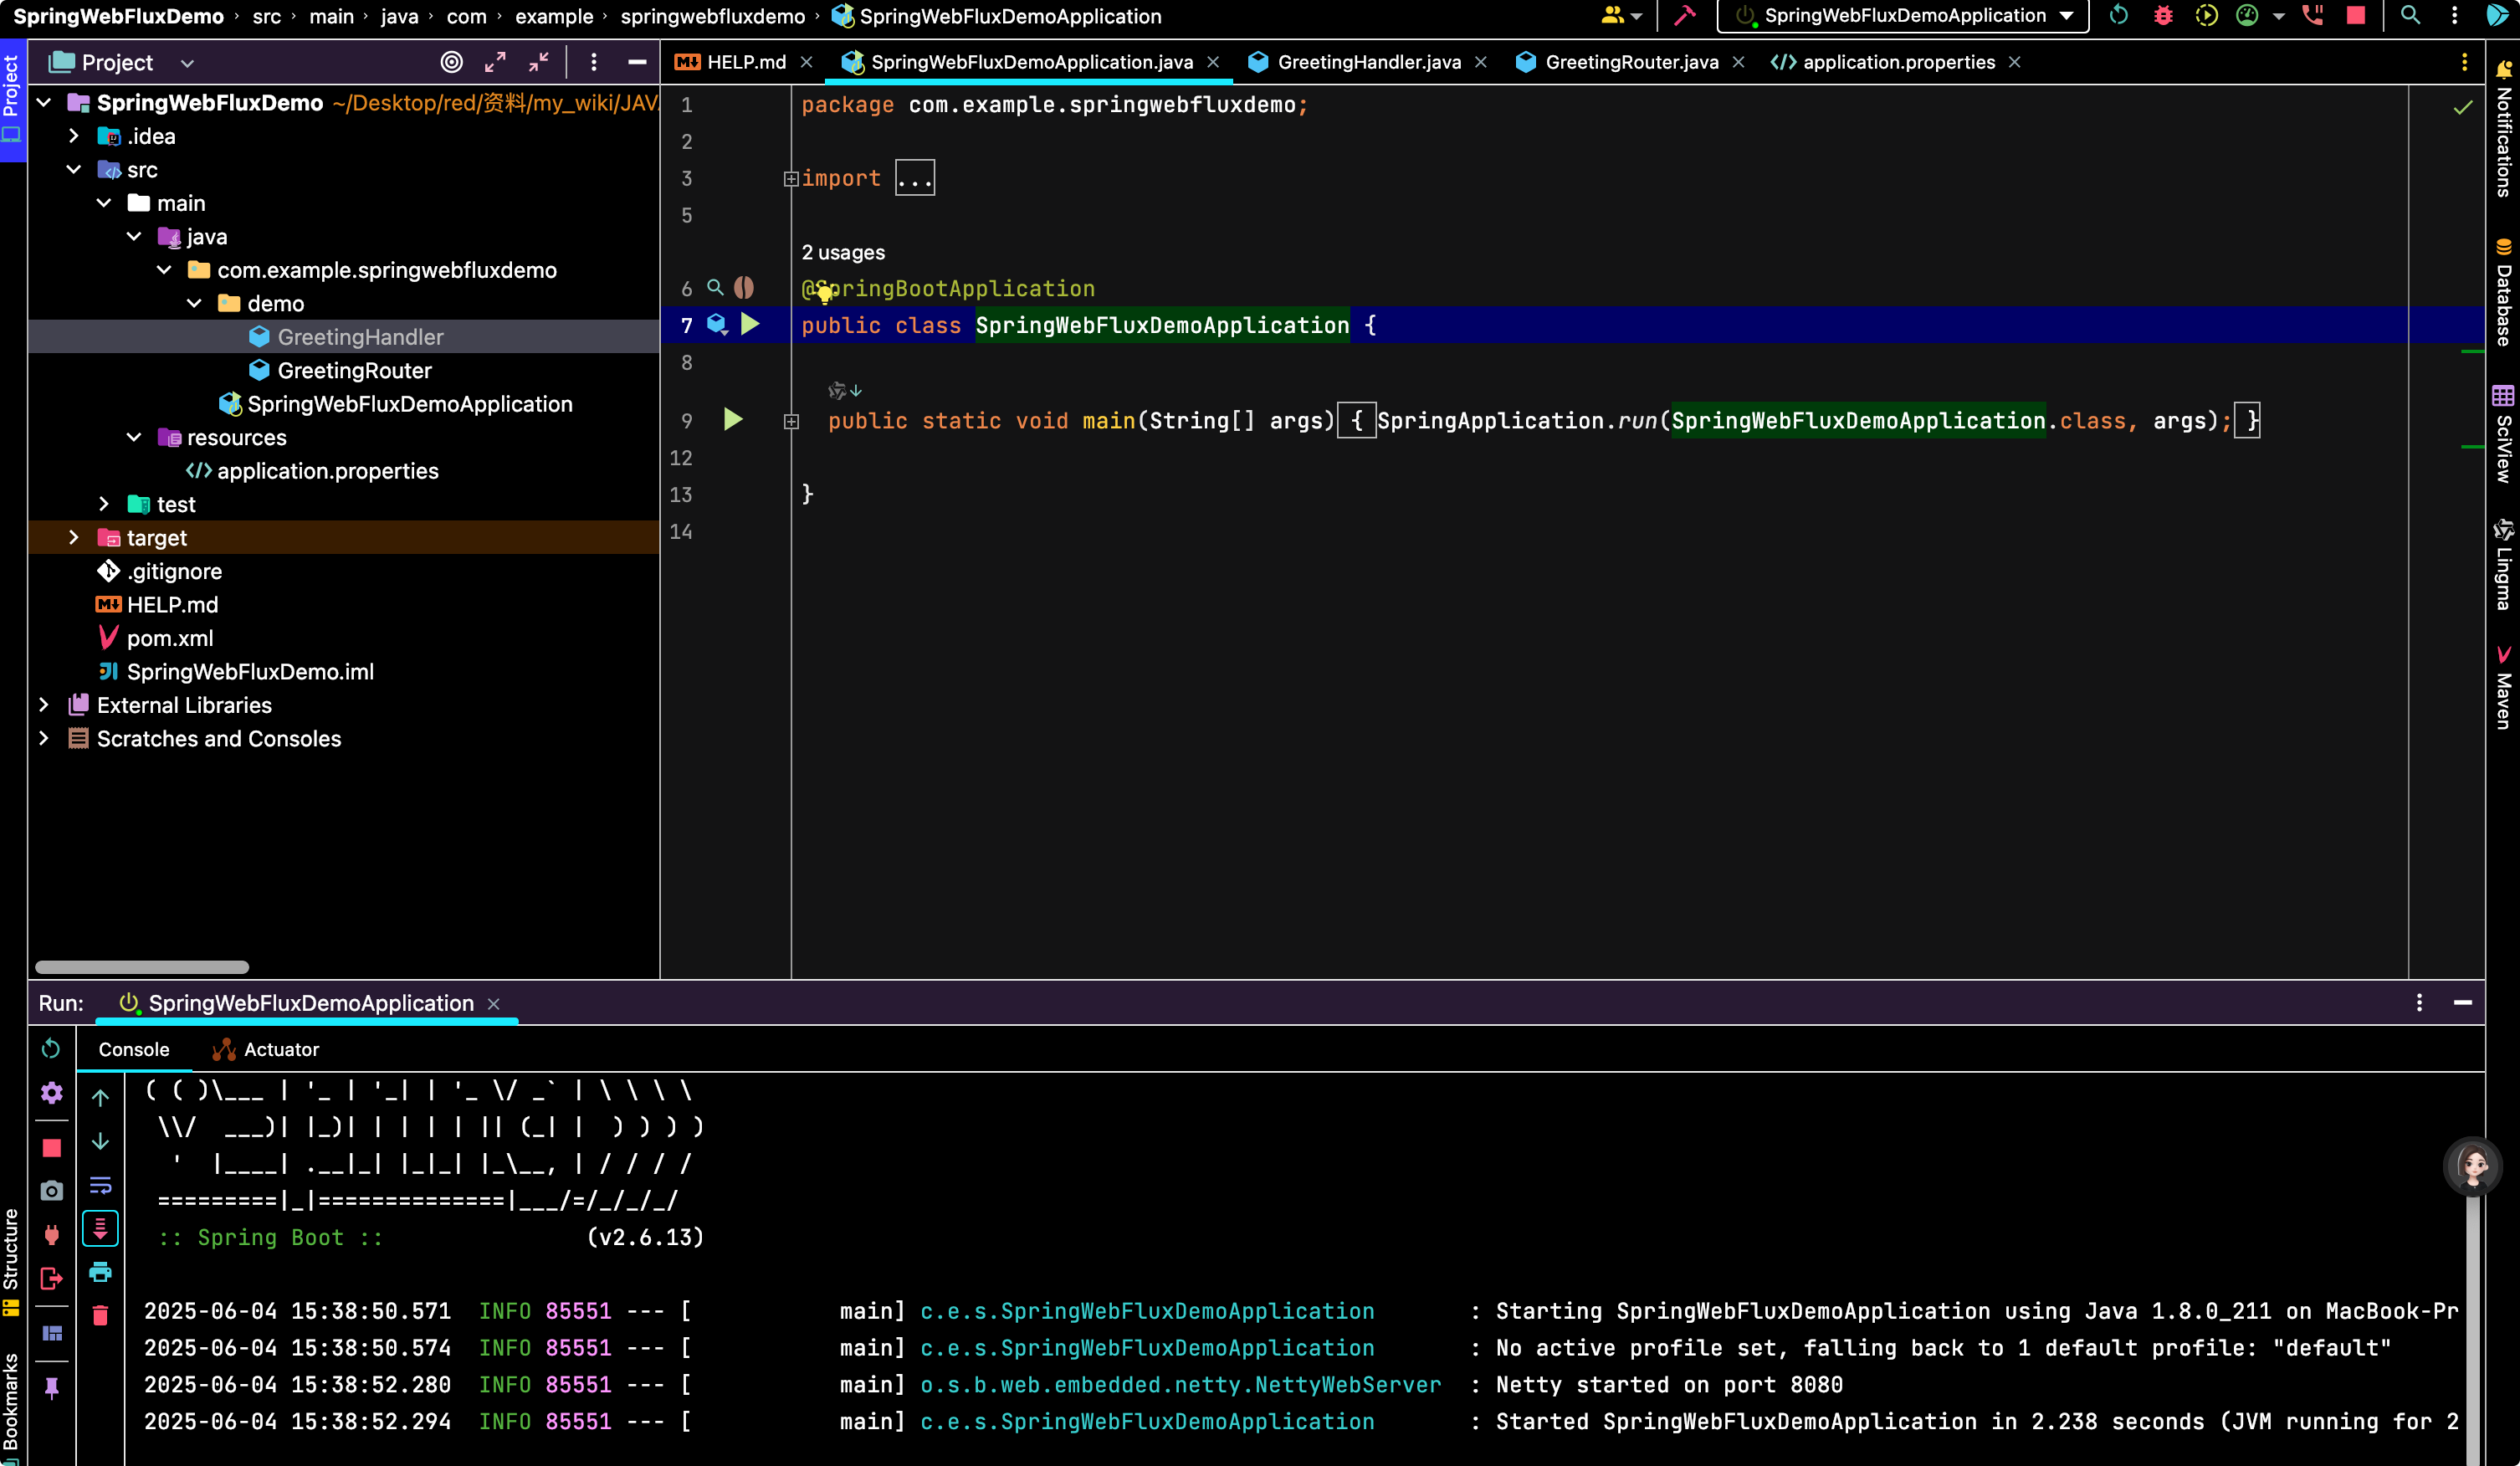The height and width of the screenshot is (1466, 2520).
Task: Open the Actuator tab in Run panel
Action: click(x=266, y=1049)
